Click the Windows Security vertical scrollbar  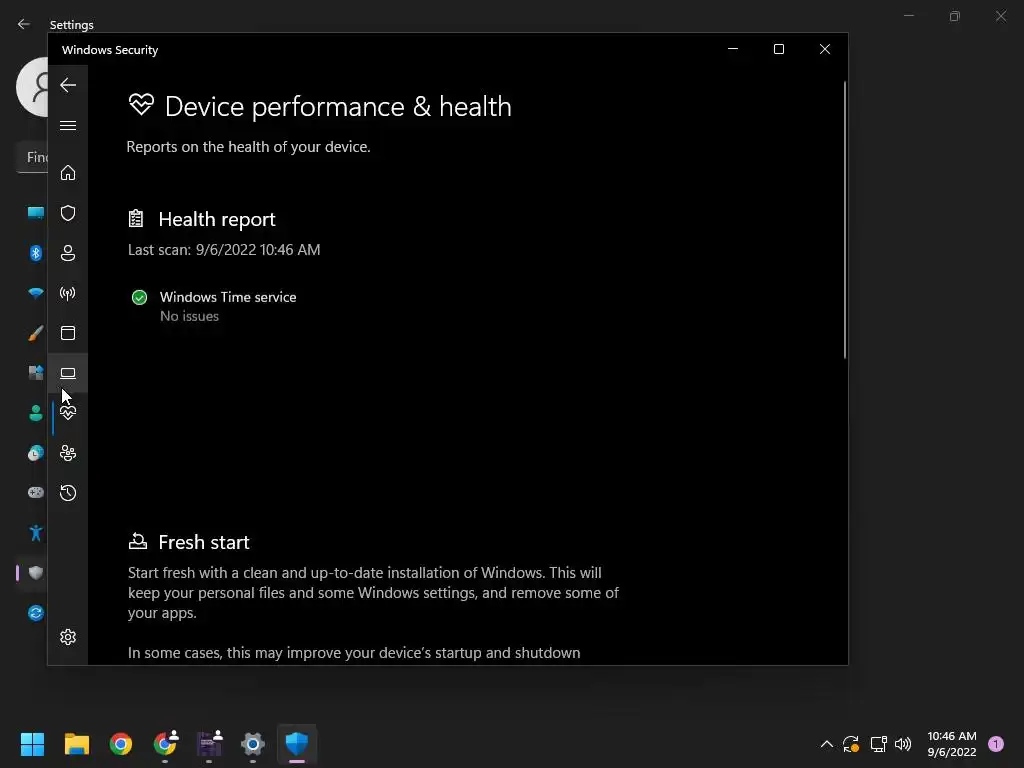(x=844, y=220)
